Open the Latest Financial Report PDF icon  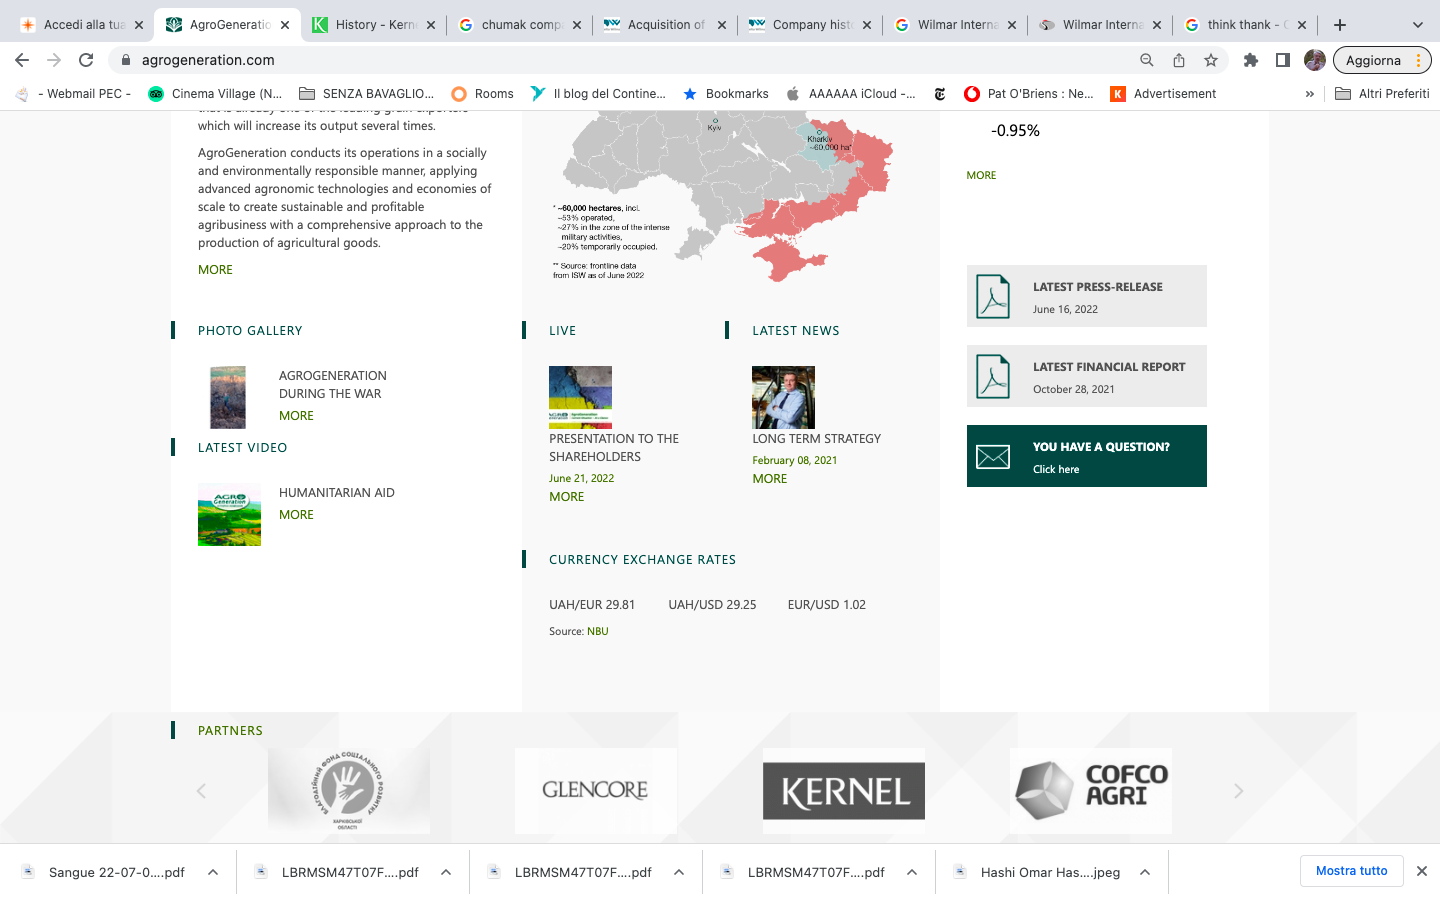click(993, 376)
